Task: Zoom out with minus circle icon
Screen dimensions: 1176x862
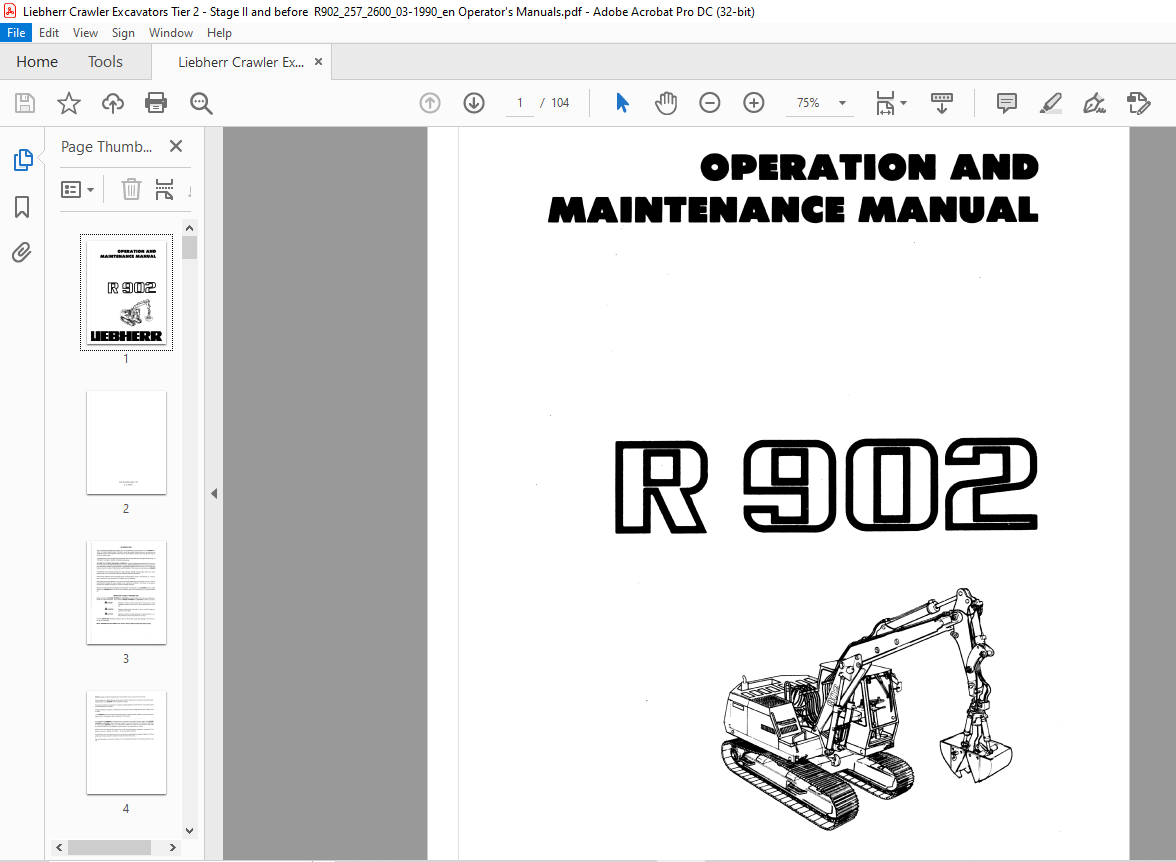Action: 710,103
